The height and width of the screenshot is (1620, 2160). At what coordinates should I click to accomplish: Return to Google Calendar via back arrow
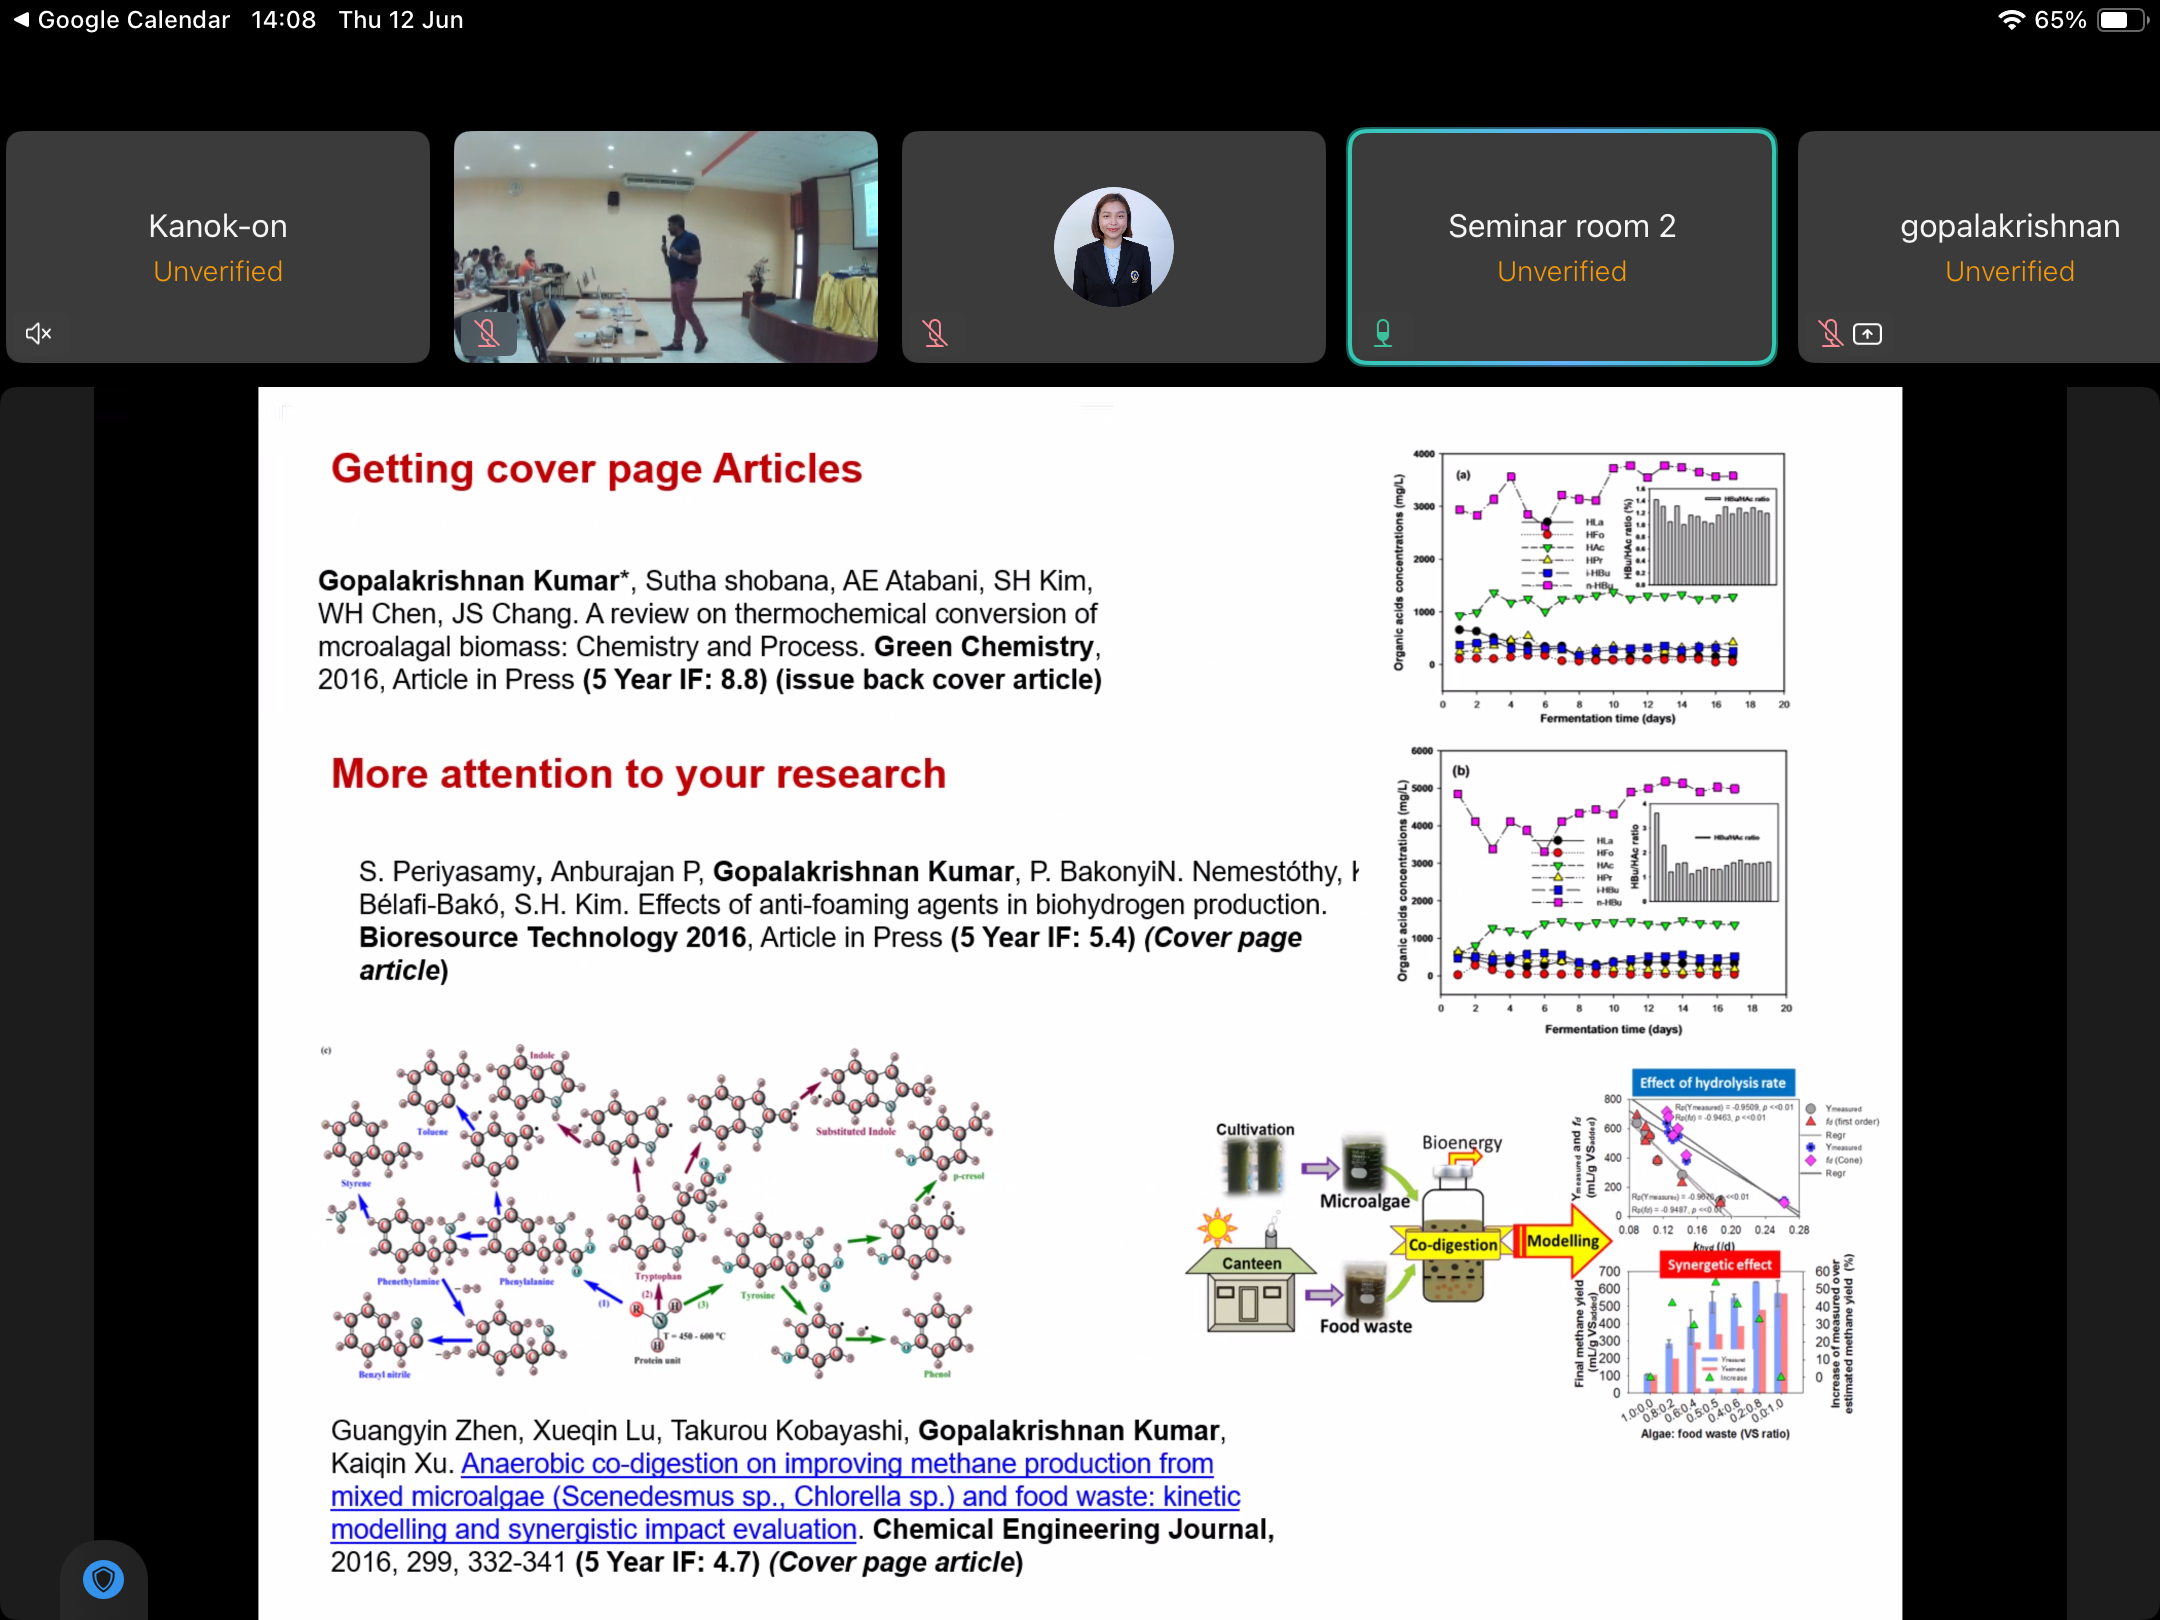click(121, 20)
